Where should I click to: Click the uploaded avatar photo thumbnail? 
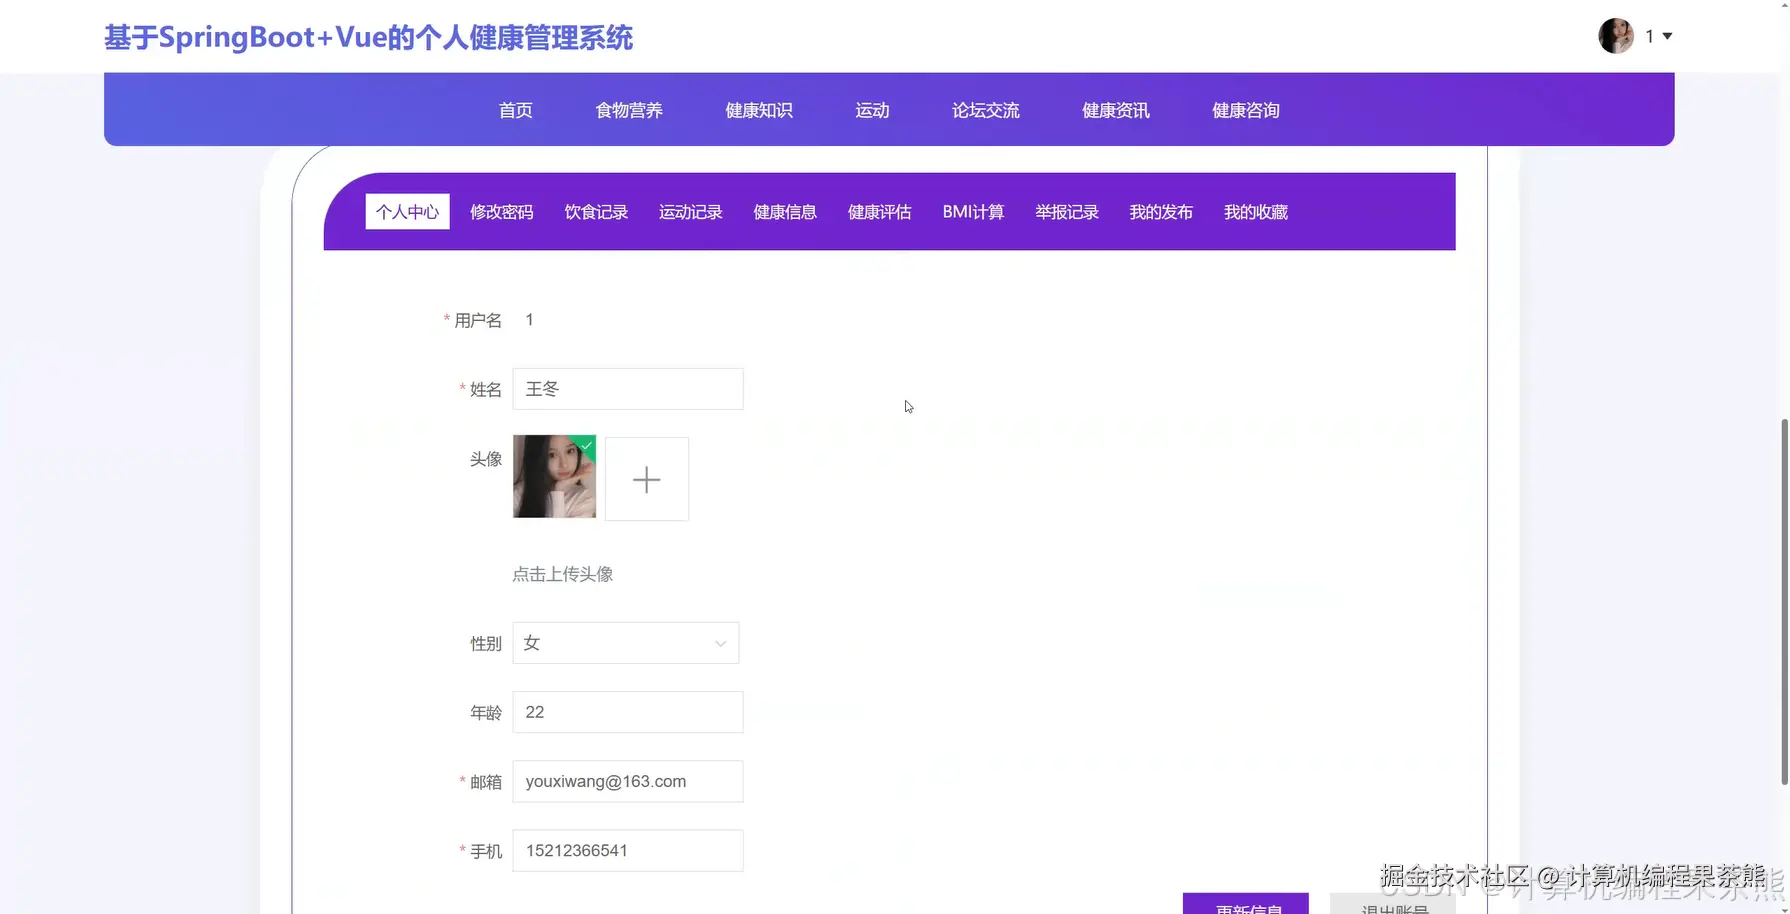pyautogui.click(x=554, y=477)
